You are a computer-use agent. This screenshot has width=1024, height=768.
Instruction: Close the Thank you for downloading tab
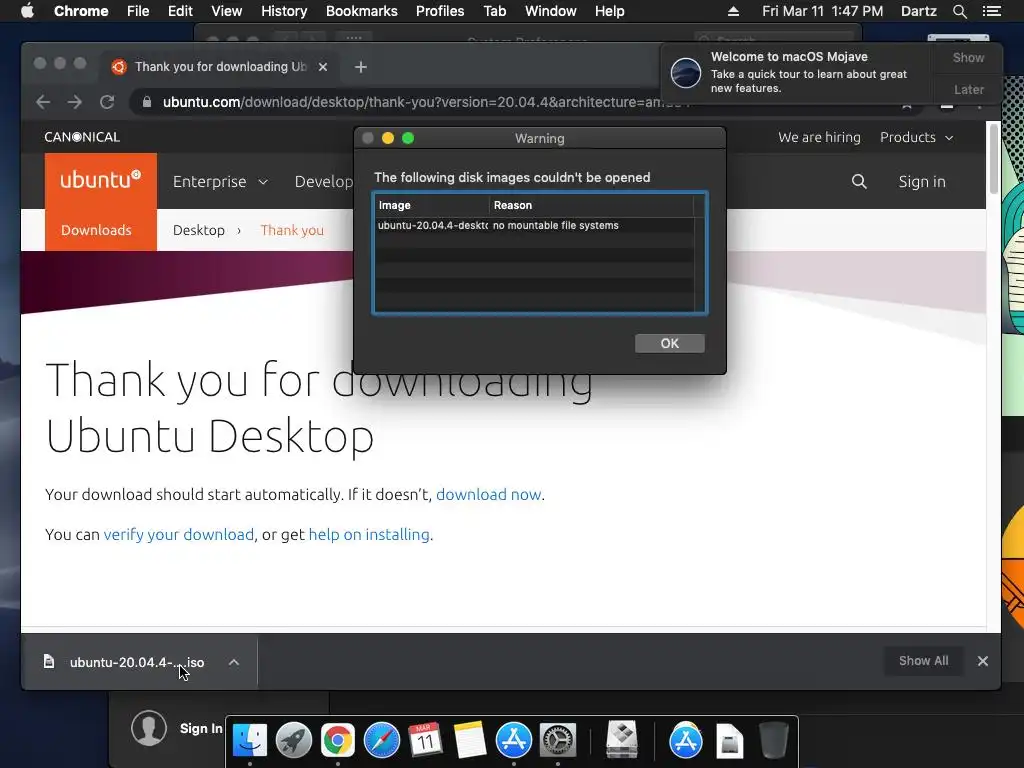(x=323, y=67)
